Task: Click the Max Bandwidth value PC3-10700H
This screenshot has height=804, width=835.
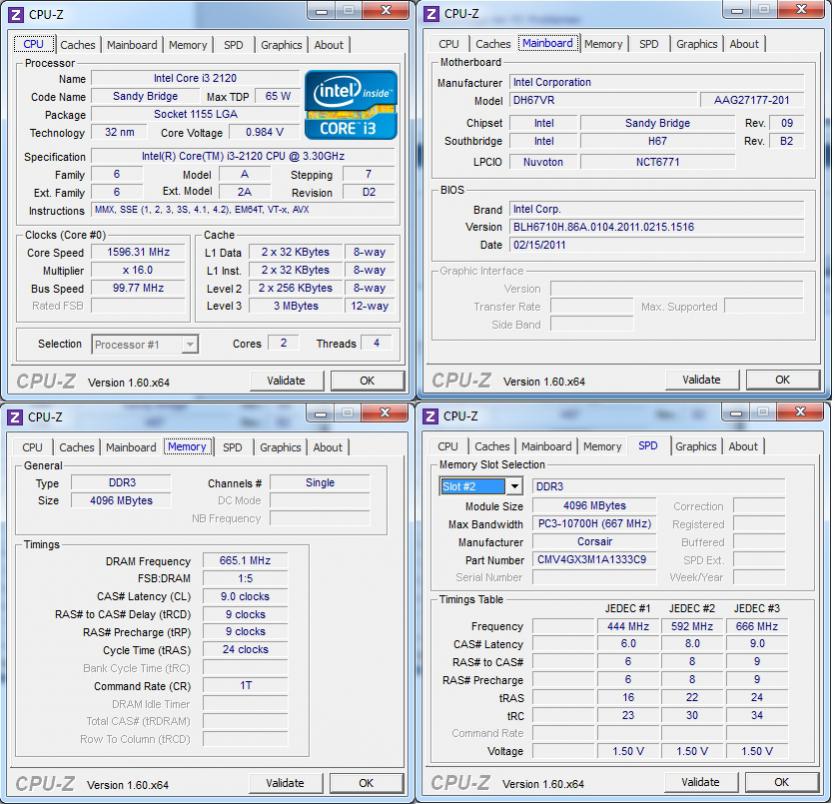Action: [x=594, y=523]
